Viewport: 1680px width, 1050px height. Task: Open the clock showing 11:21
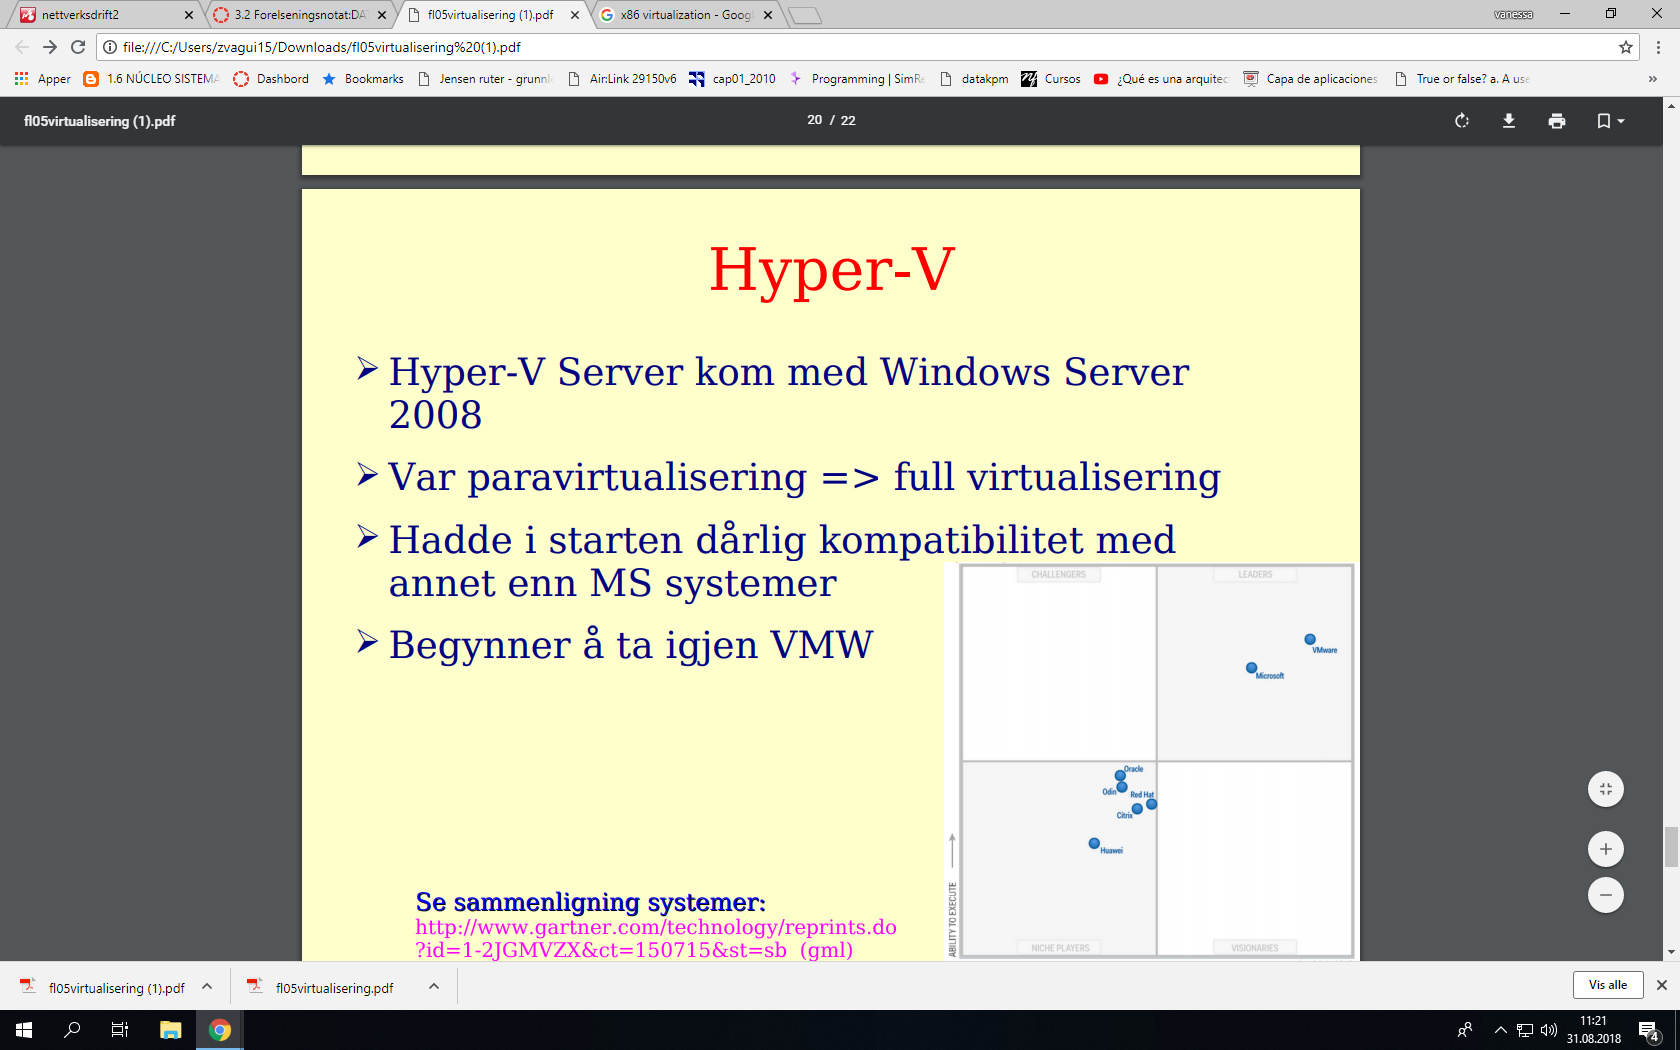(1593, 1030)
